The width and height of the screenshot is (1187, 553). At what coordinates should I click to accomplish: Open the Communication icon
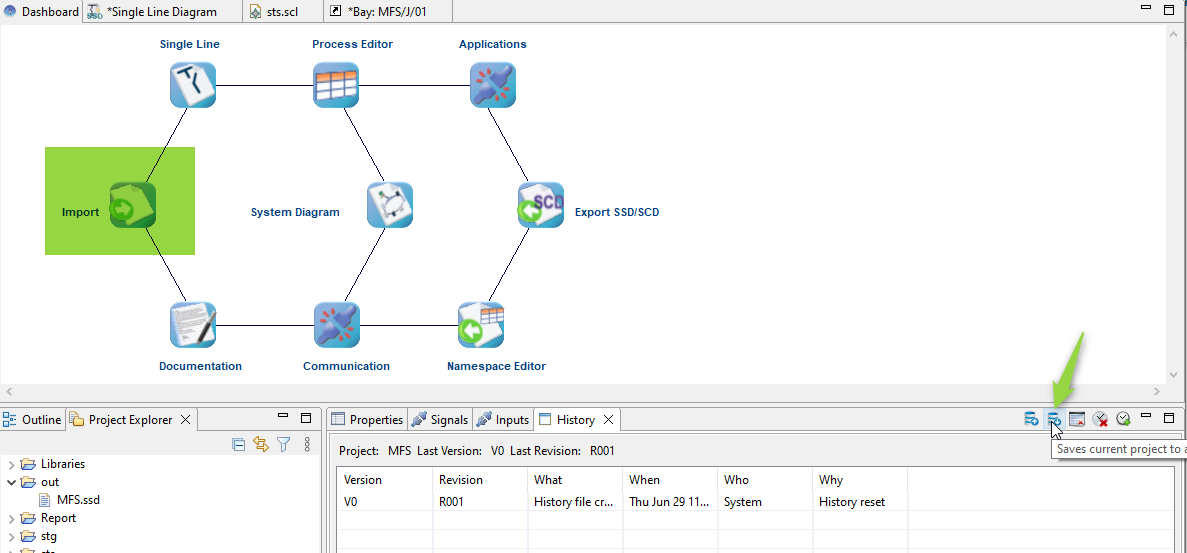335,325
